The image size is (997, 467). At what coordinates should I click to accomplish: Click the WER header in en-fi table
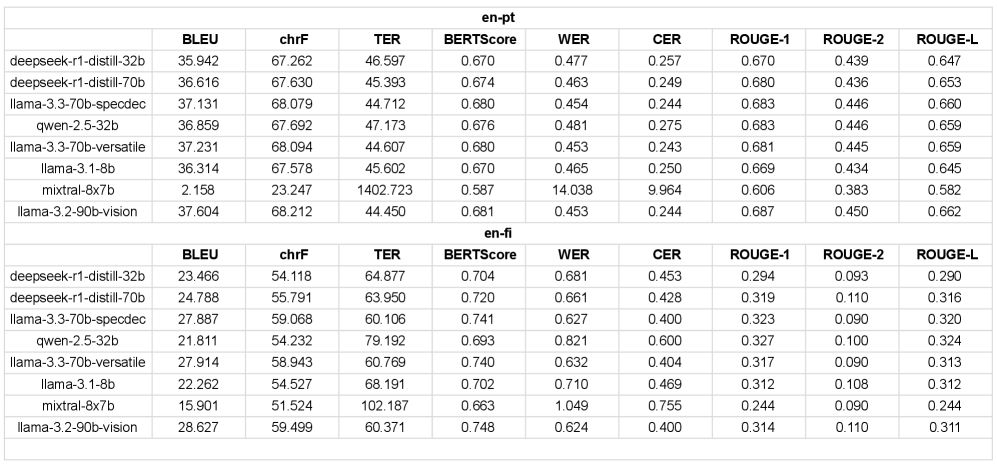573,253
